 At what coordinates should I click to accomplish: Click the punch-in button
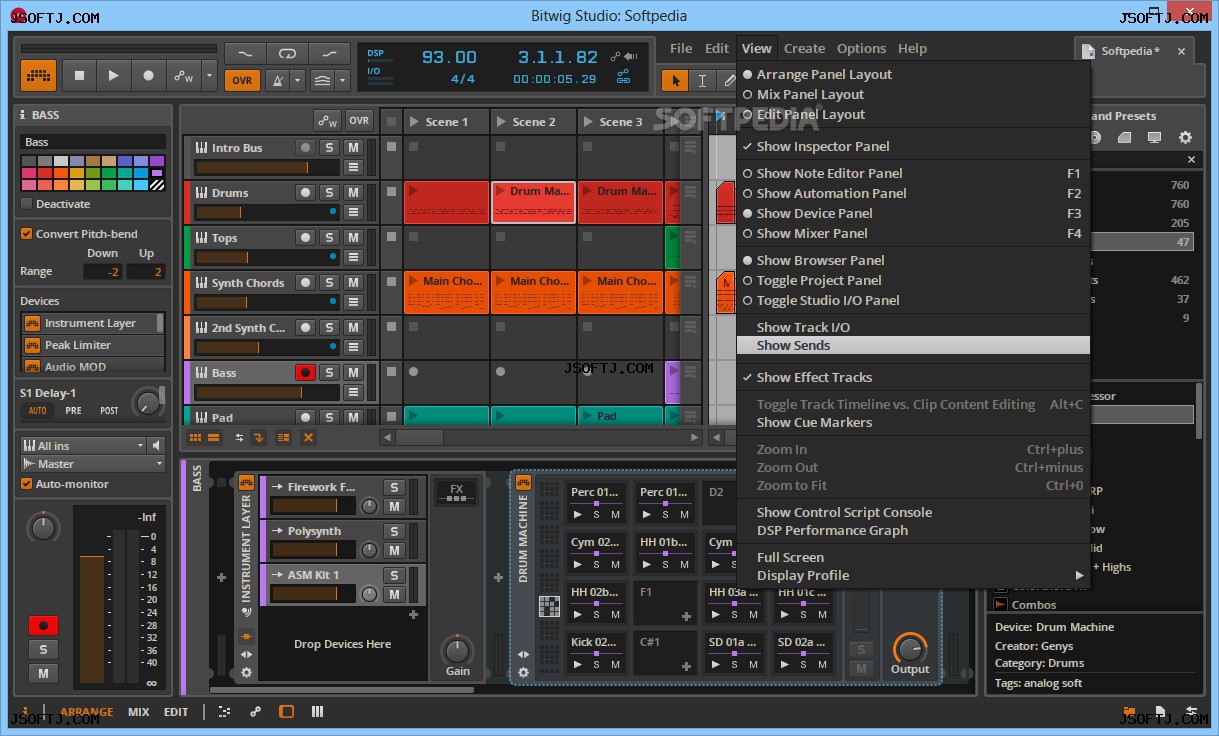tap(245, 53)
